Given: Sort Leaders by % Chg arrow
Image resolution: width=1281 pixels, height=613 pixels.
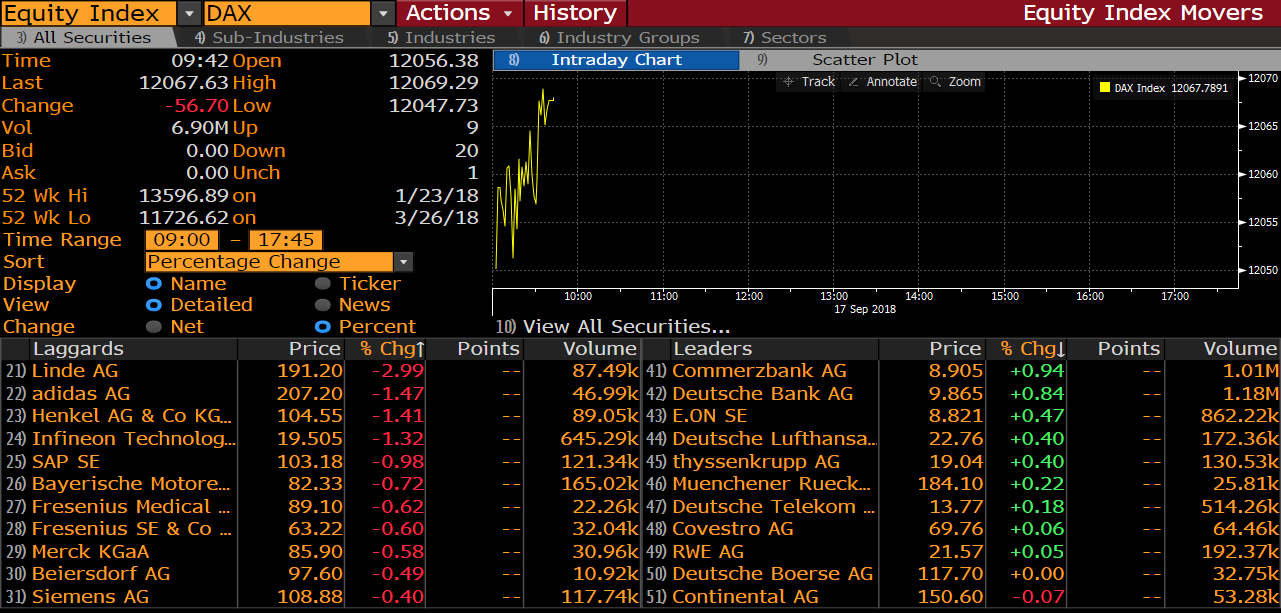Looking at the screenshot, I should click(1061, 349).
